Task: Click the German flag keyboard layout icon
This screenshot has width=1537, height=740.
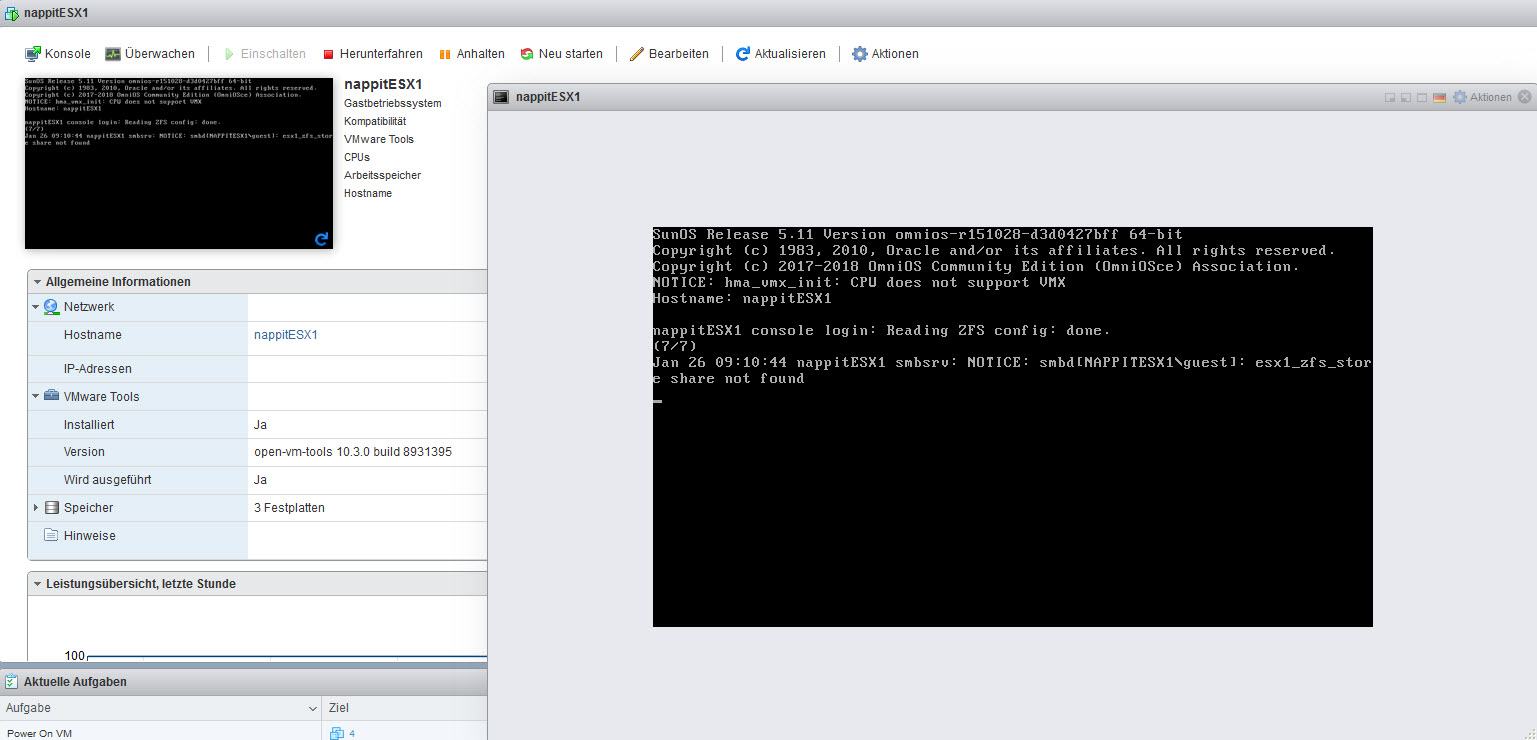Action: (x=1440, y=97)
